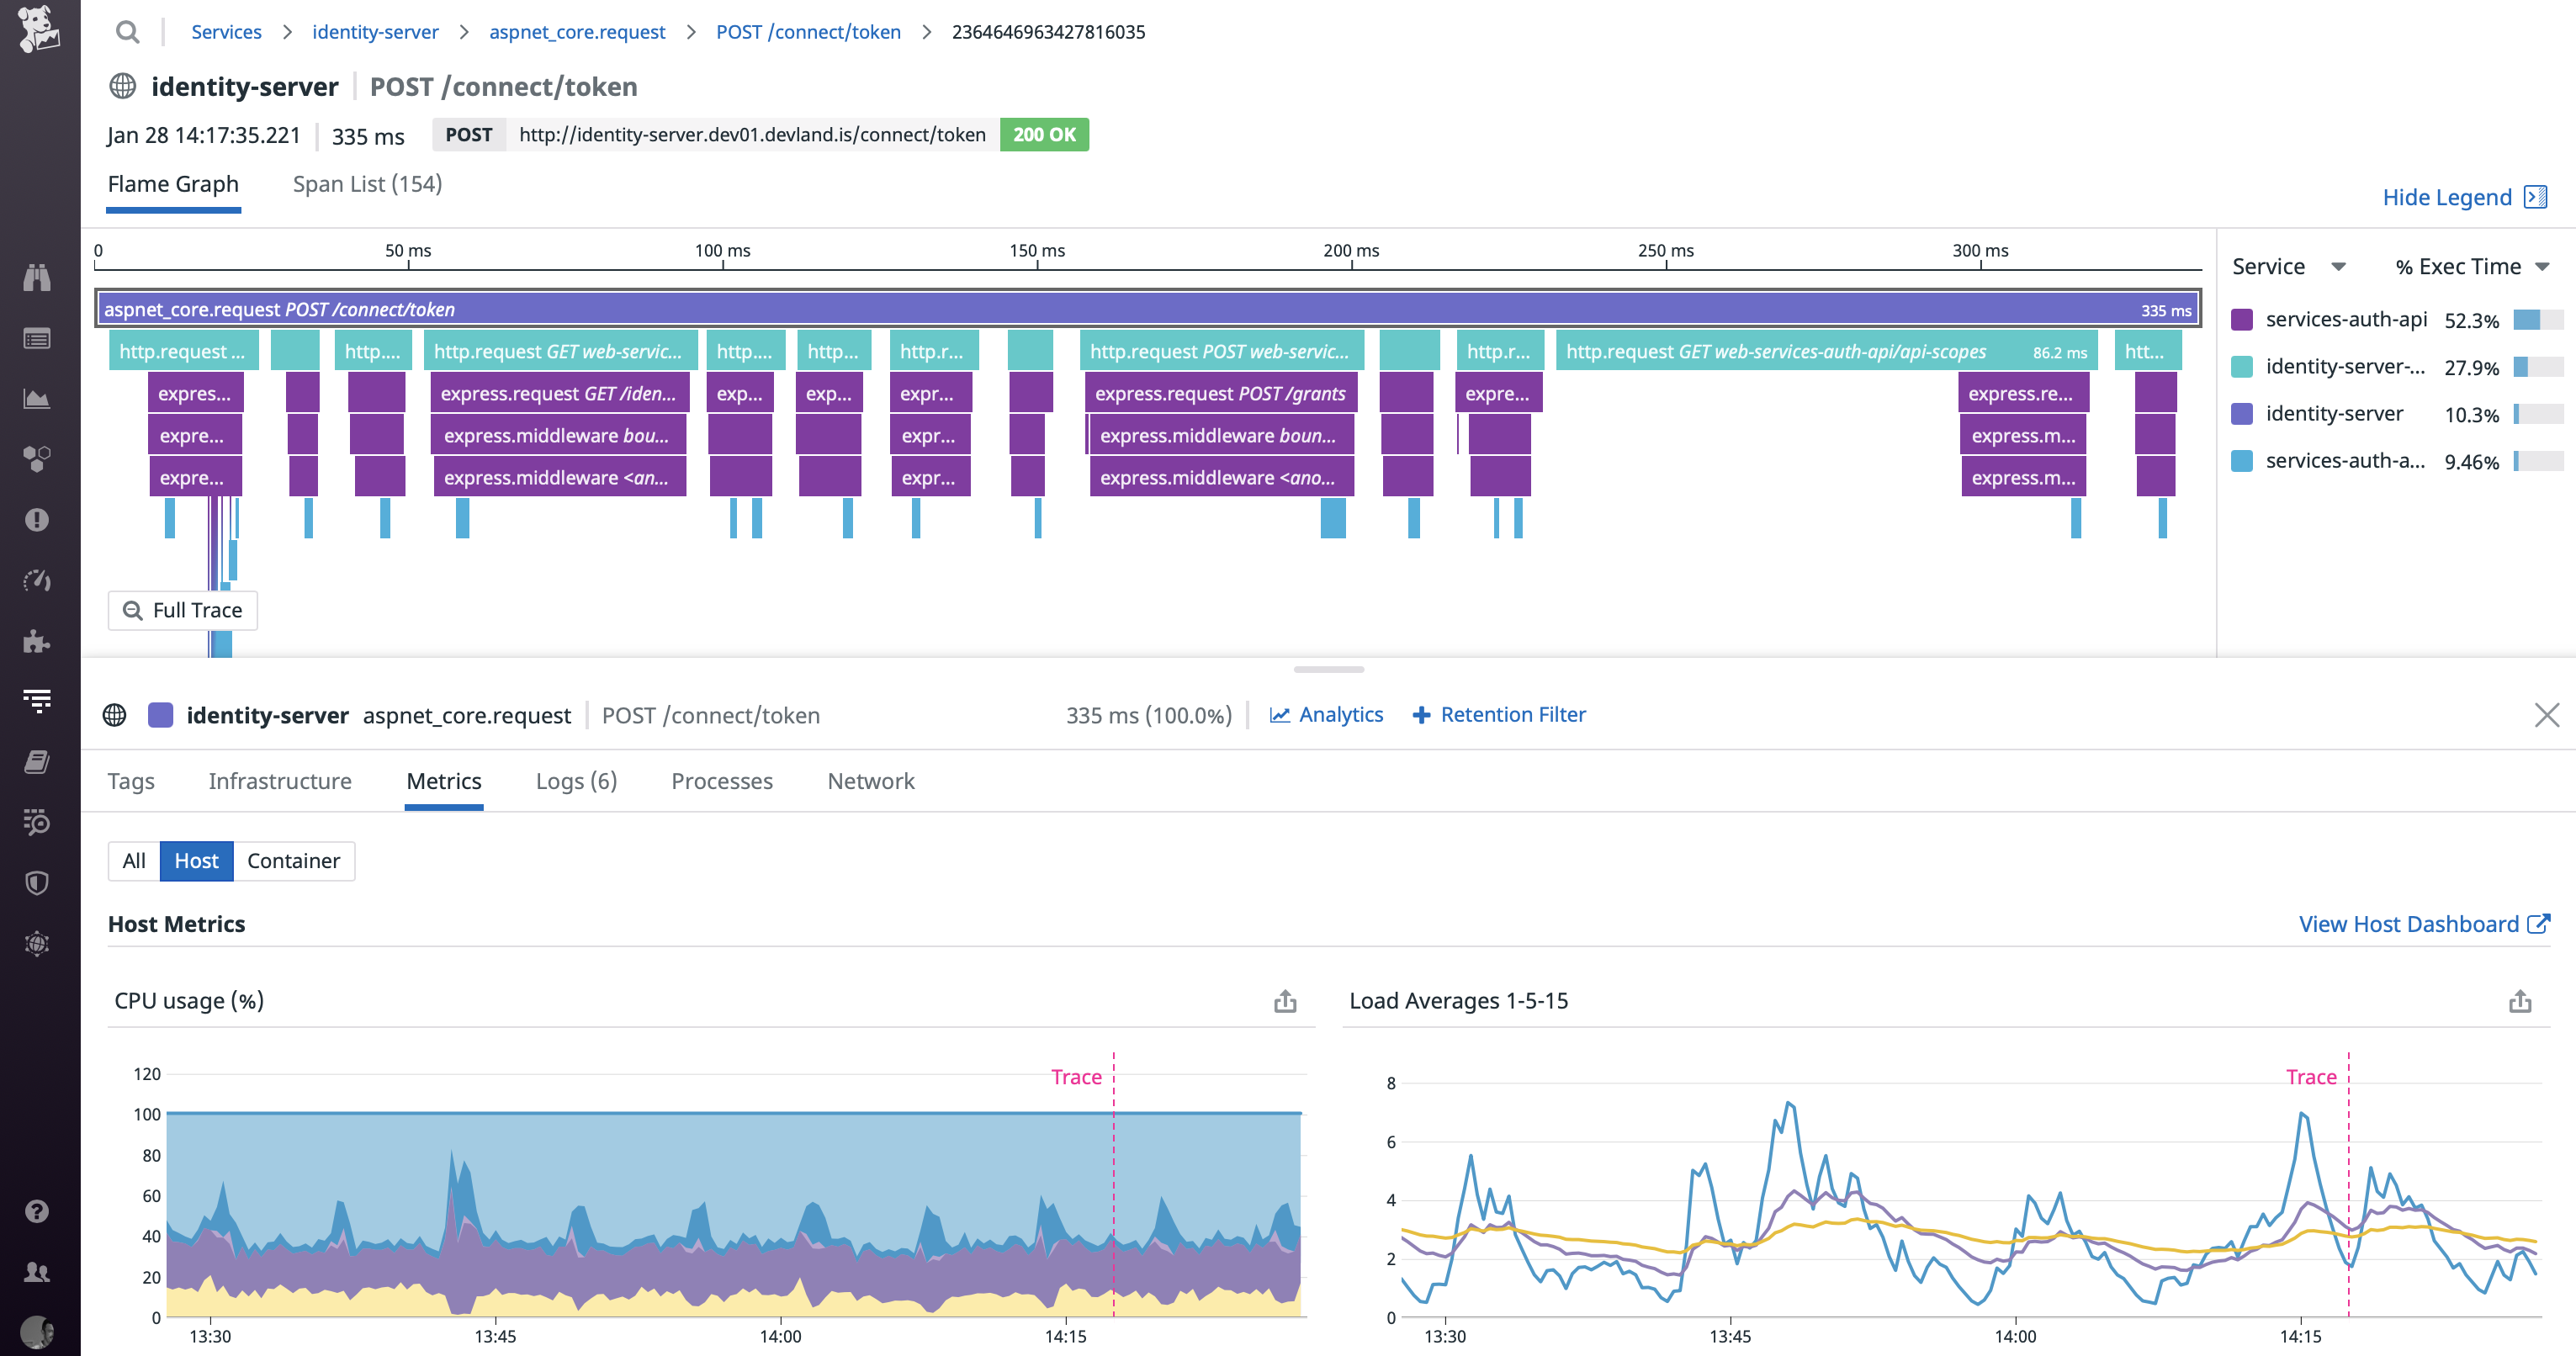The height and width of the screenshot is (1356, 2576).
Task: Click the Full Trace button
Action: (183, 610)
